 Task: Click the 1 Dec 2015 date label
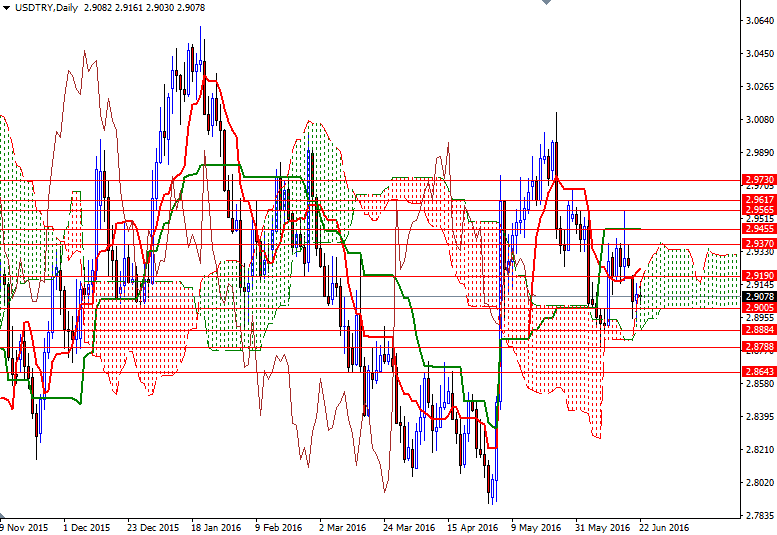[87, 528]
